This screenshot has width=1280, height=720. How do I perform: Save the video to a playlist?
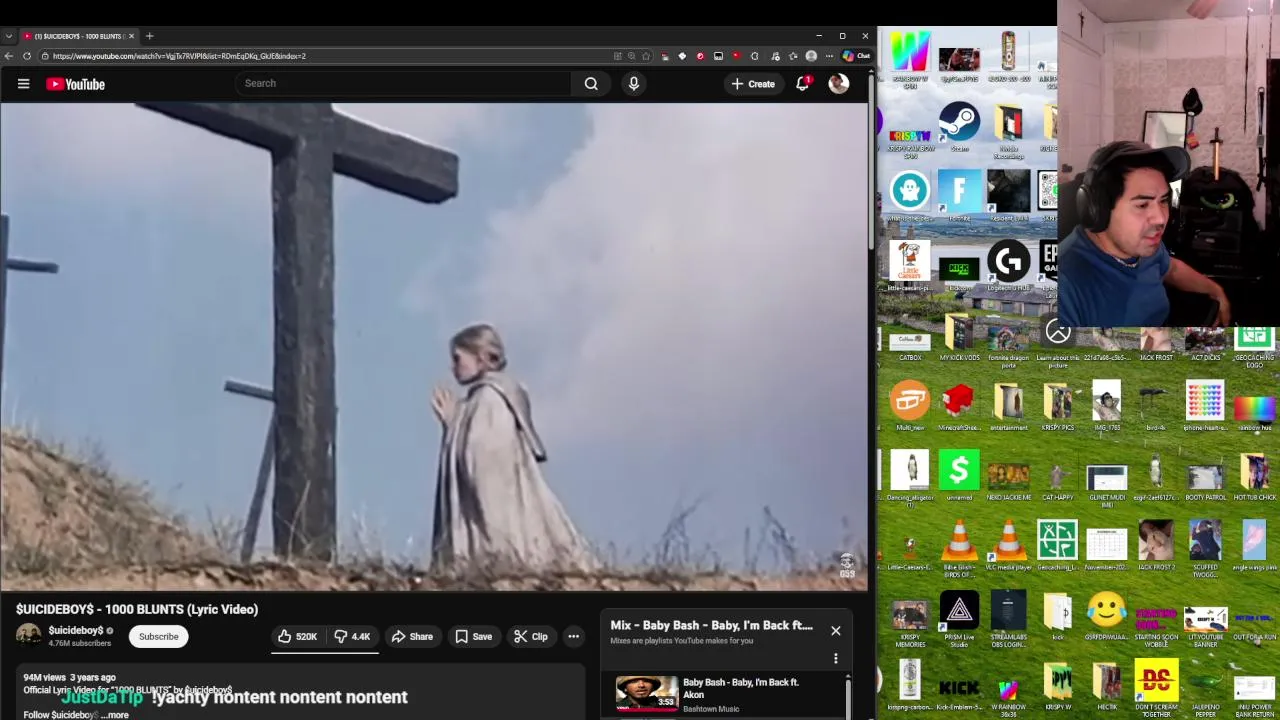pyautogui.click(x=473, y=637)
